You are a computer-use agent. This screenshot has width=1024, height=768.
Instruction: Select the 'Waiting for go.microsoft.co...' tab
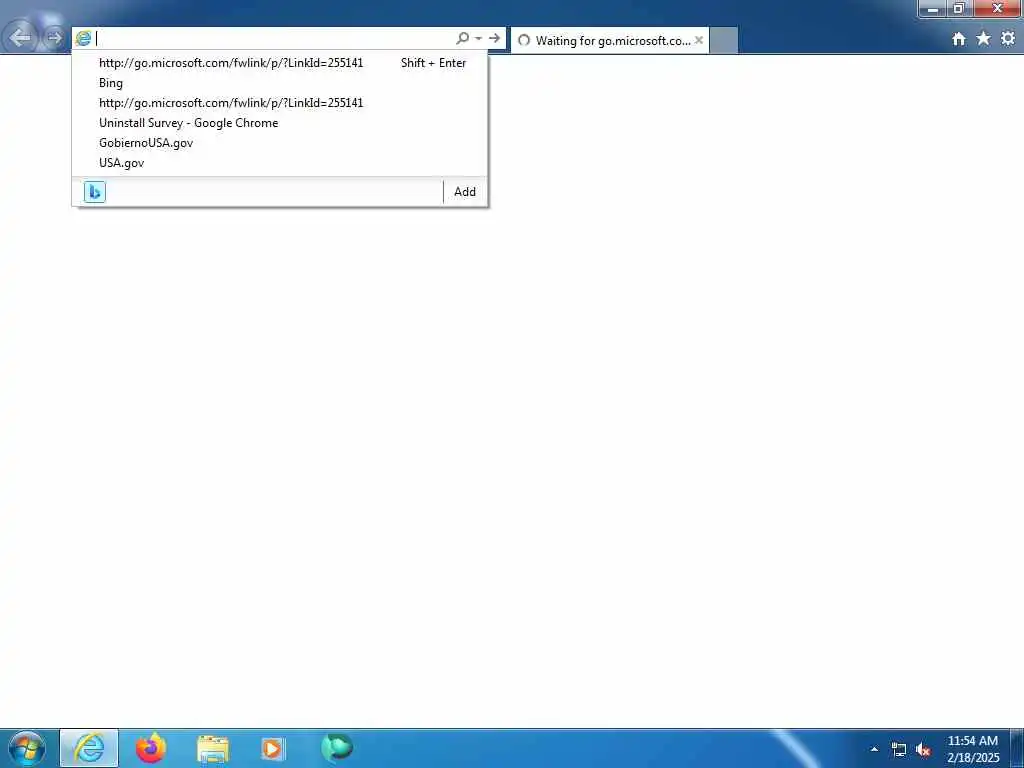click(609, 40)
